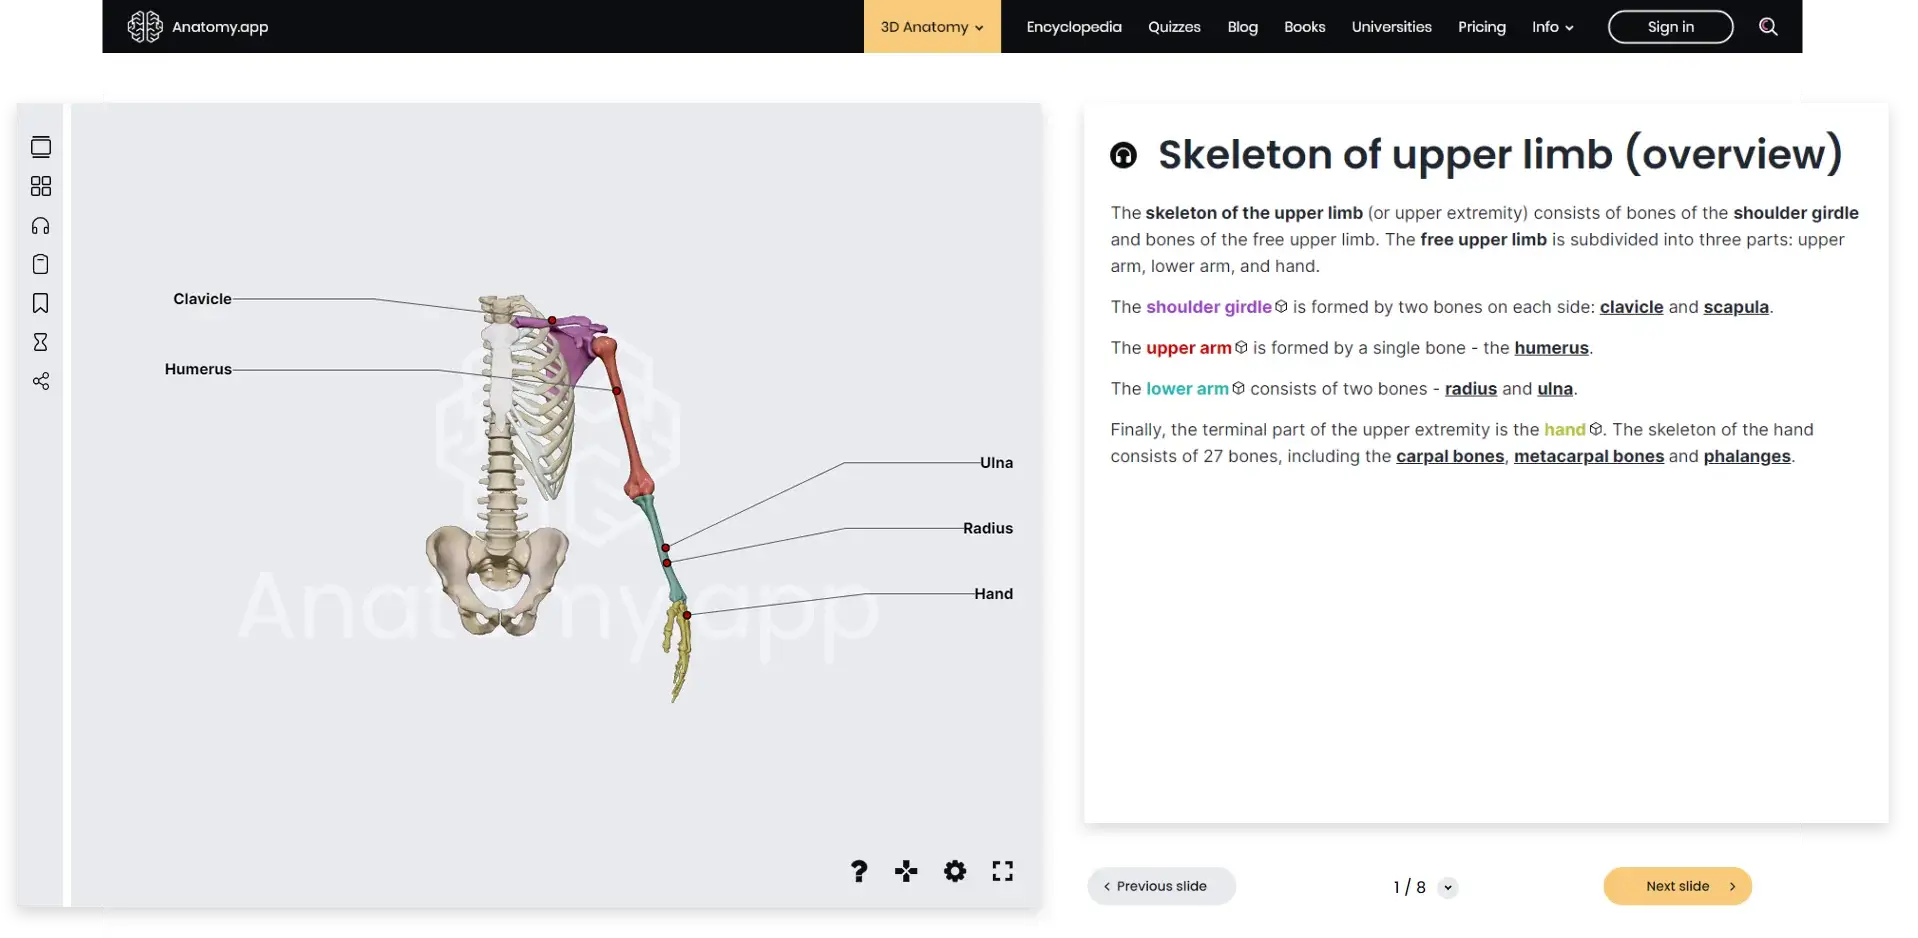Share this page using the share icon

click(x=41, y=381)
